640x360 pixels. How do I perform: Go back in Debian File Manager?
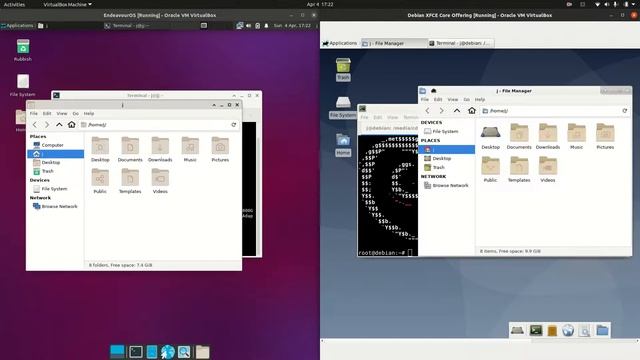point(427,111)
